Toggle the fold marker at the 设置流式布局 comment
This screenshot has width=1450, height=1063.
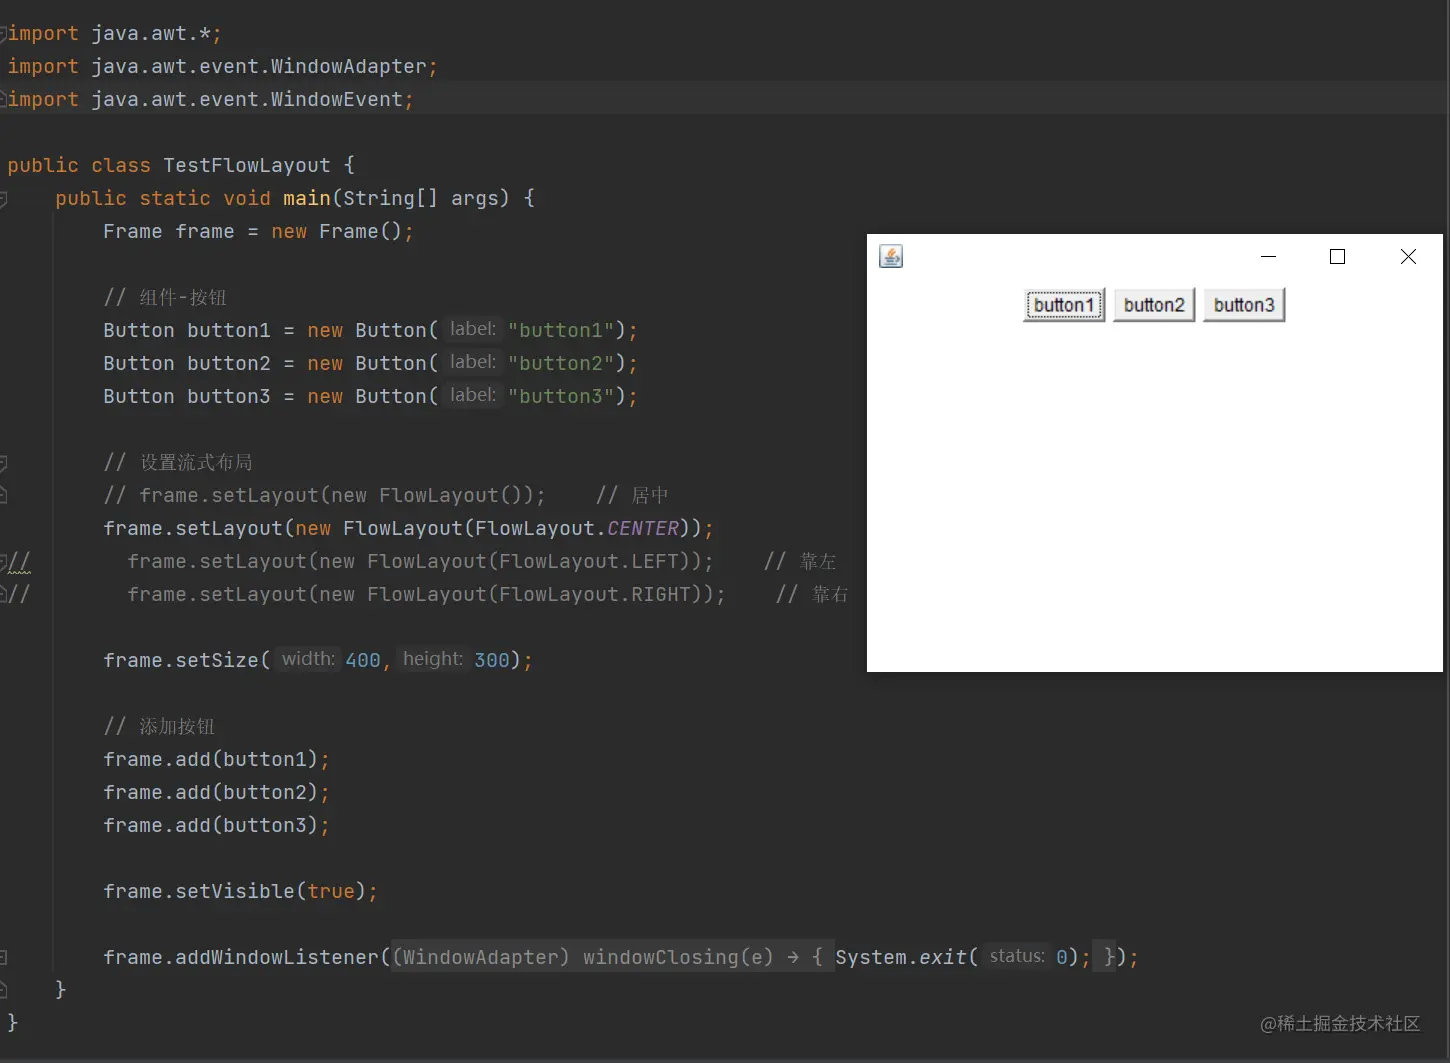pyautogui.click(x=3, y=463)
